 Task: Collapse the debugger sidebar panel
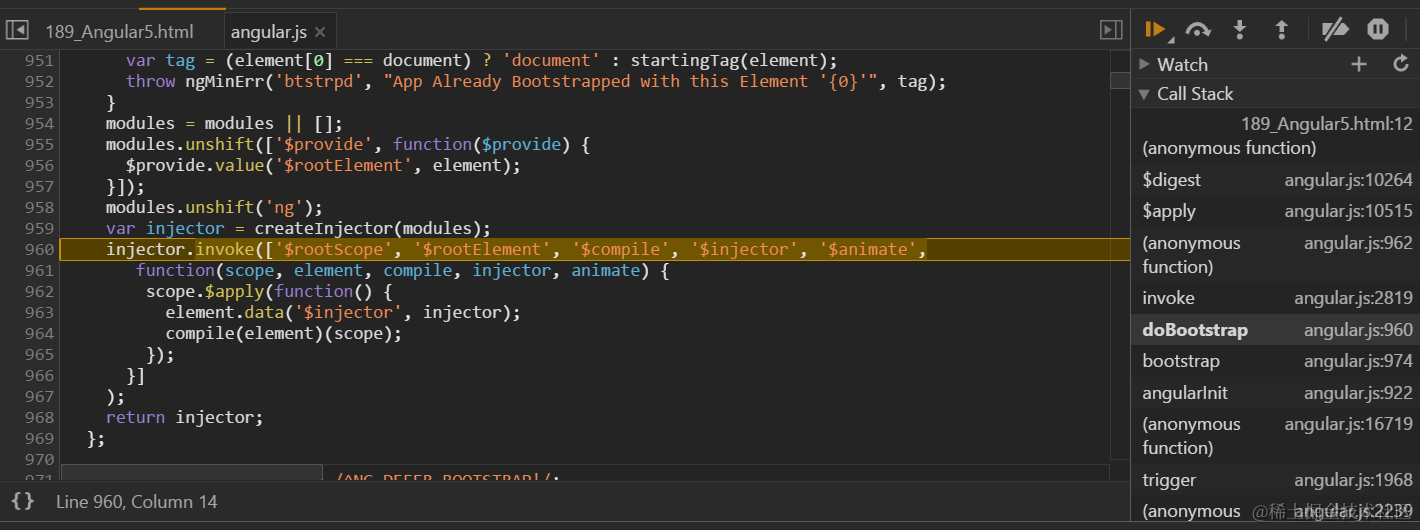(1111, 30)
